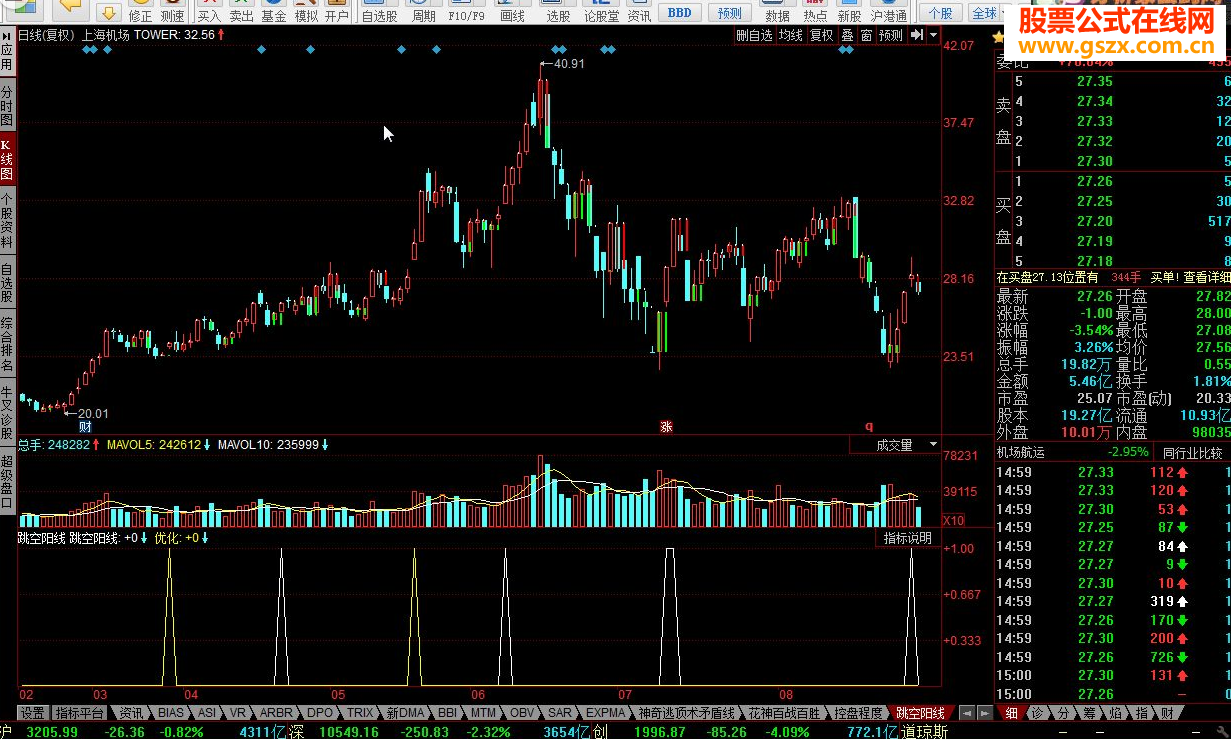Viewport: 1231px width, 739px height.
Task: Open the chart header dropdown arrow
Action: point(933,35)
